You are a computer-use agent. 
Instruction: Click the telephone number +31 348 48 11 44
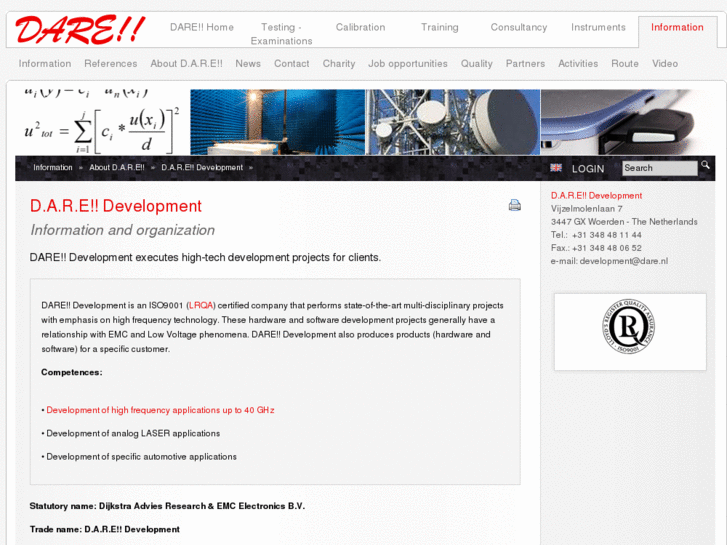[x=606, y=235]
